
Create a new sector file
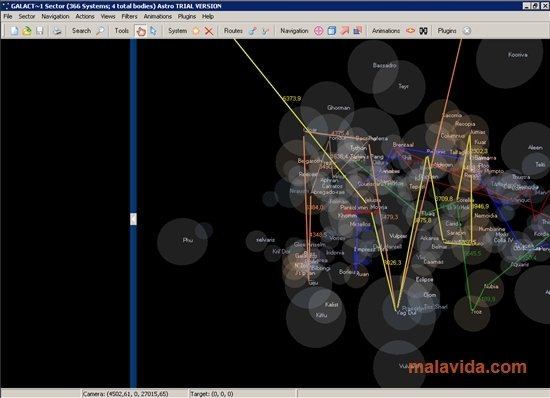point(14,31)
